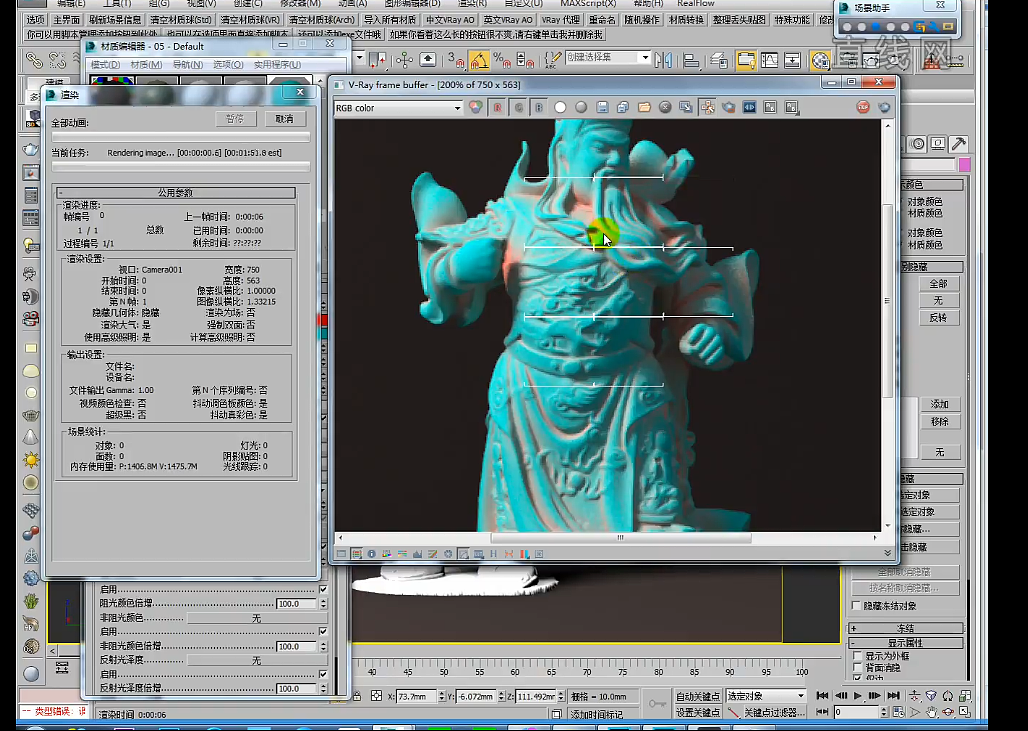
Task: Click the 自动关键点 button
Action: (698, 696)
